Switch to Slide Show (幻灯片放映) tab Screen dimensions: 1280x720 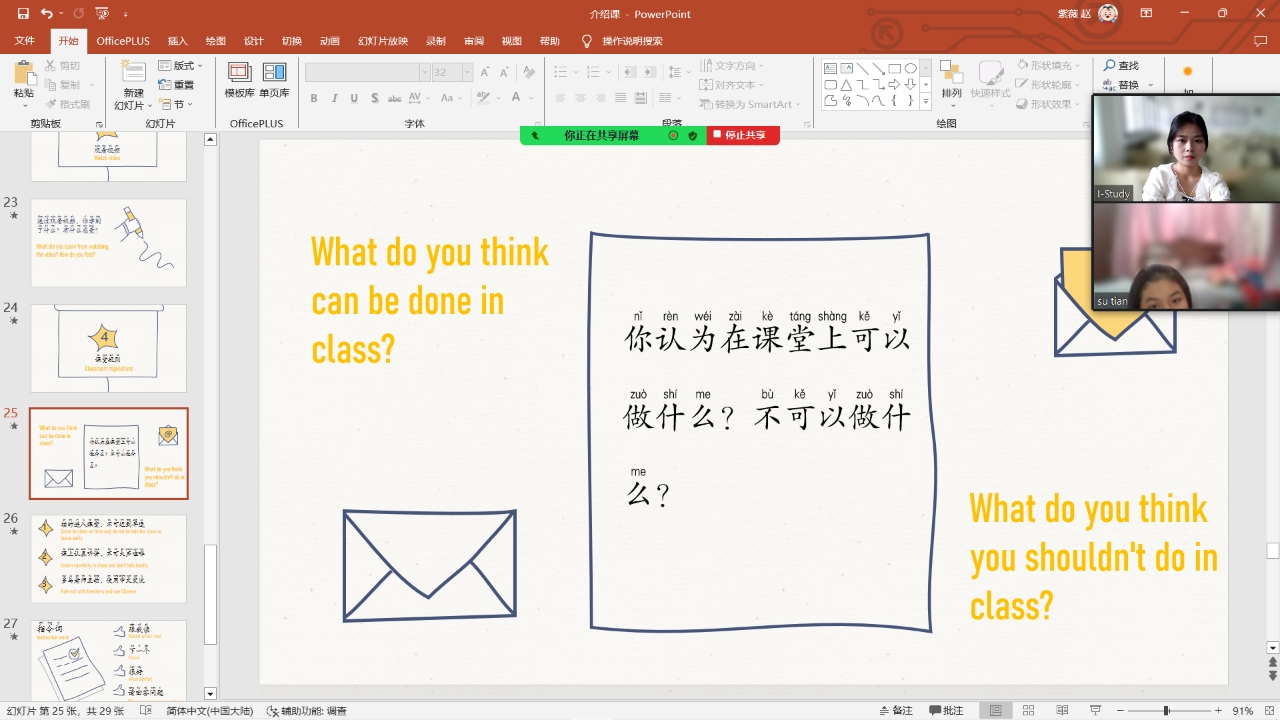383,41
